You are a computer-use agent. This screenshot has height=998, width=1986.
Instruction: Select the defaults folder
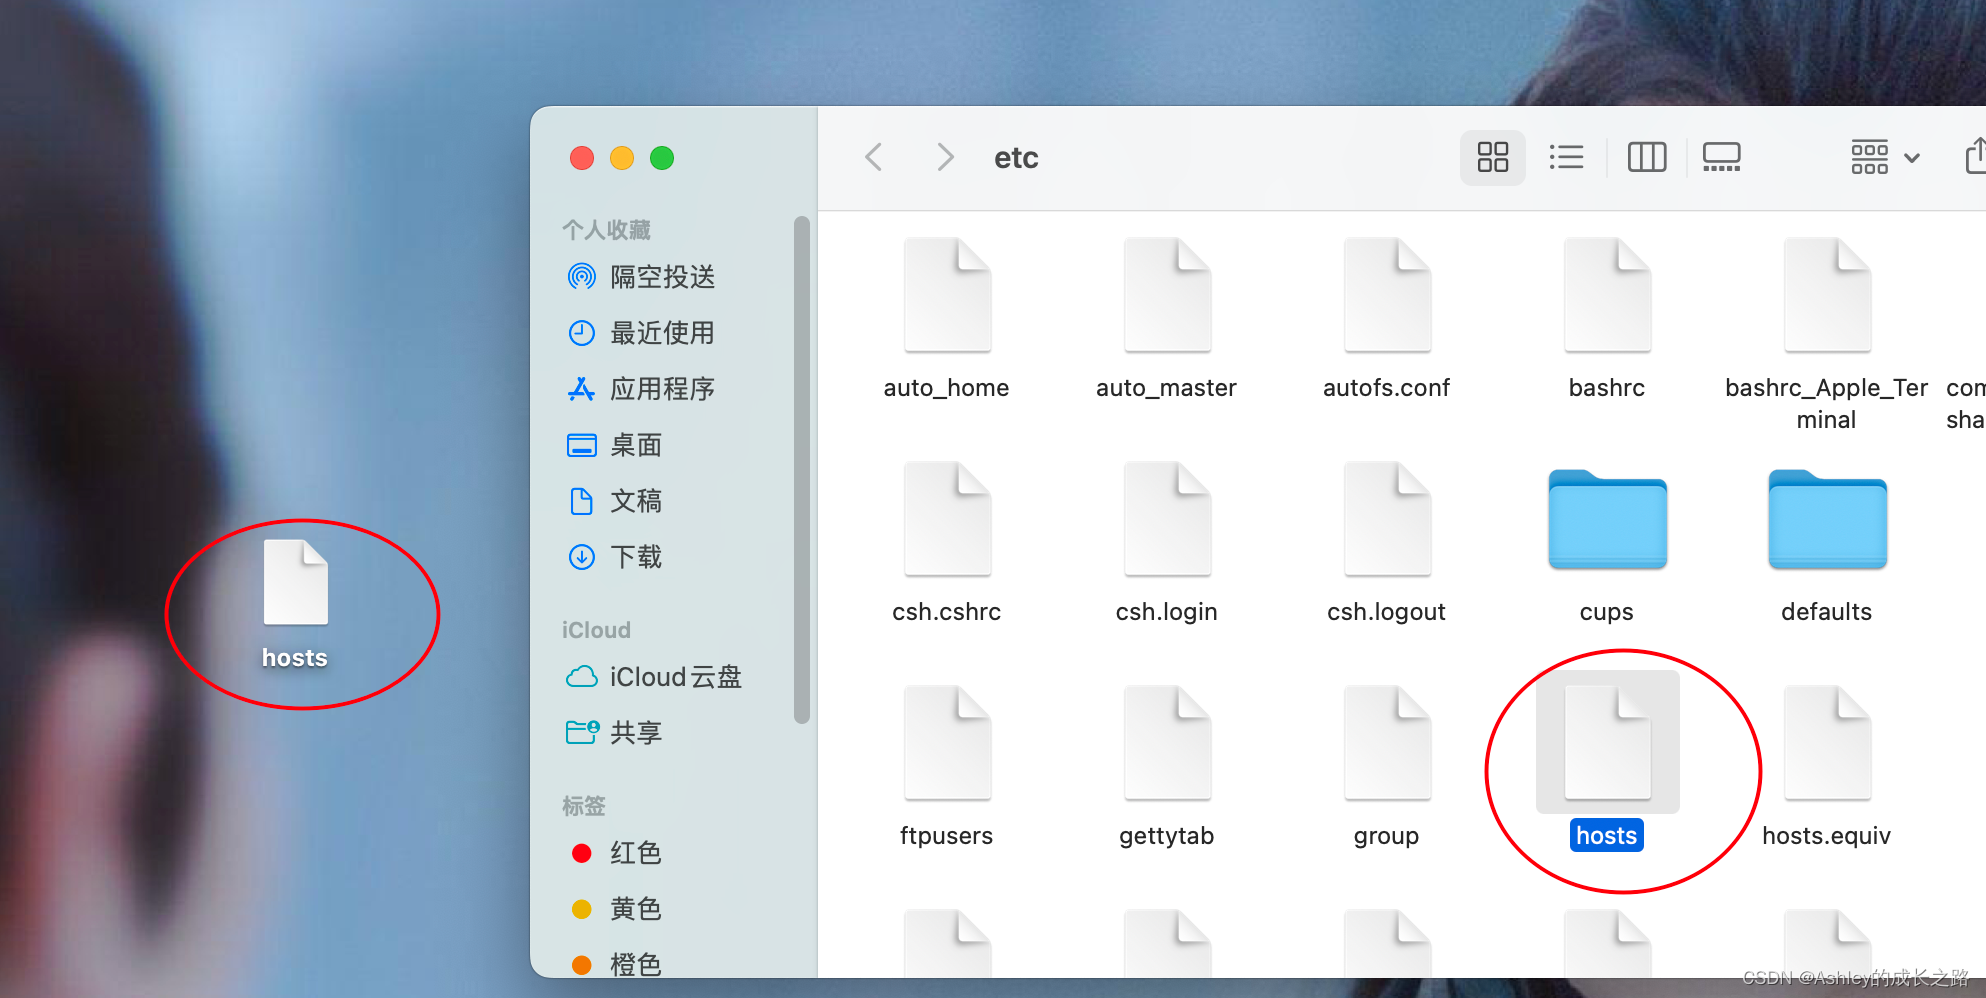pyautogui.click(x=1827, y=521)
